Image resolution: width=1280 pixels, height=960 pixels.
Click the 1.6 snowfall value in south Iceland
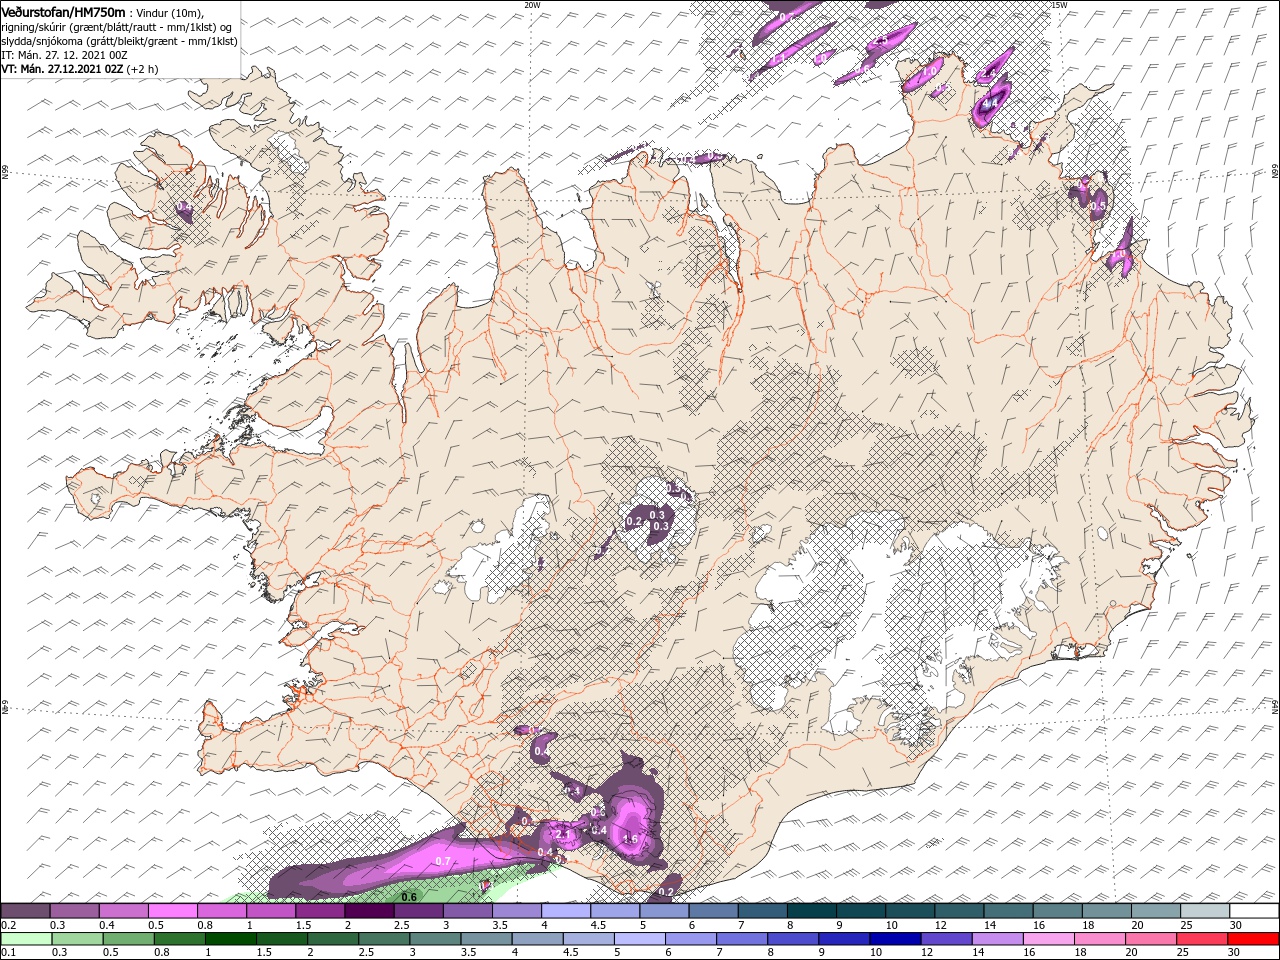click(630, 839)
